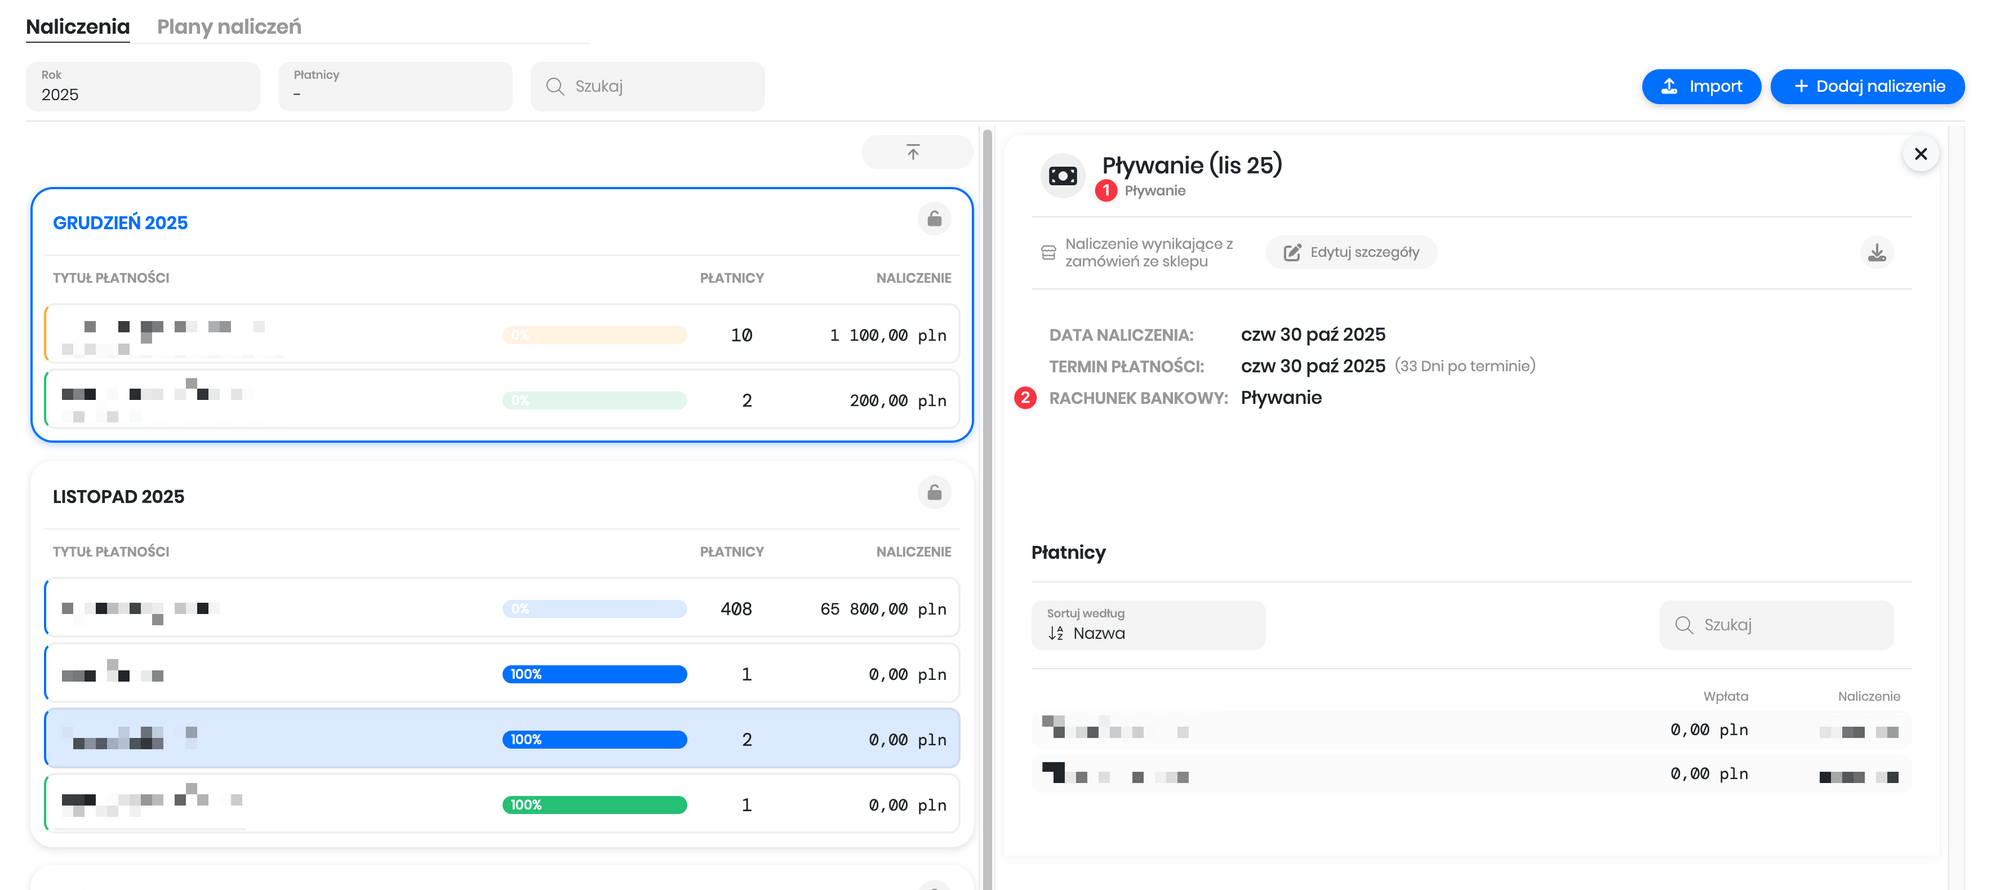Click the download icon in details panel

pos(1876,253)
